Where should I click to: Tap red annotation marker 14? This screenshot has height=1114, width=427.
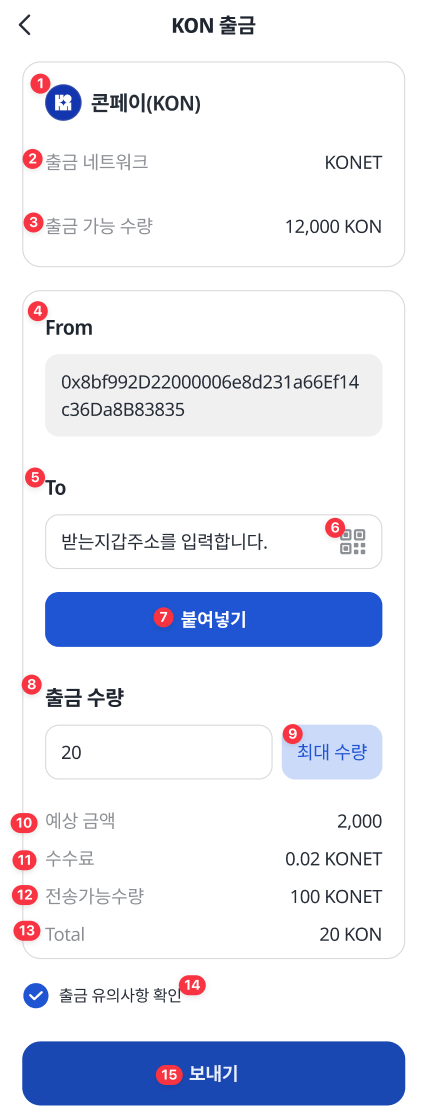click(191, 985)
